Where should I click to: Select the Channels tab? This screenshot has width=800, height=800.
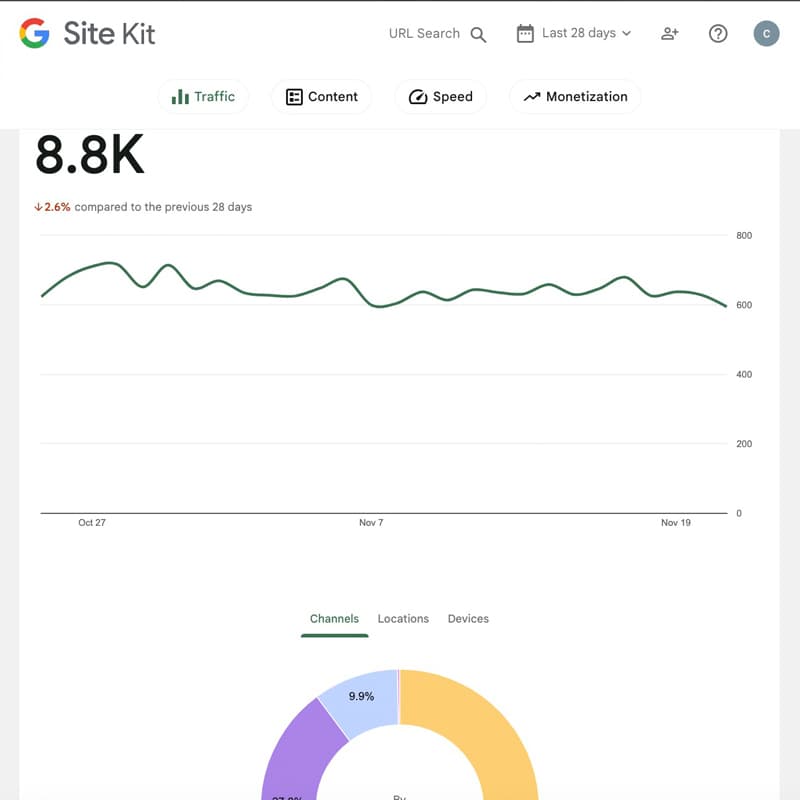tap(334, 619)
